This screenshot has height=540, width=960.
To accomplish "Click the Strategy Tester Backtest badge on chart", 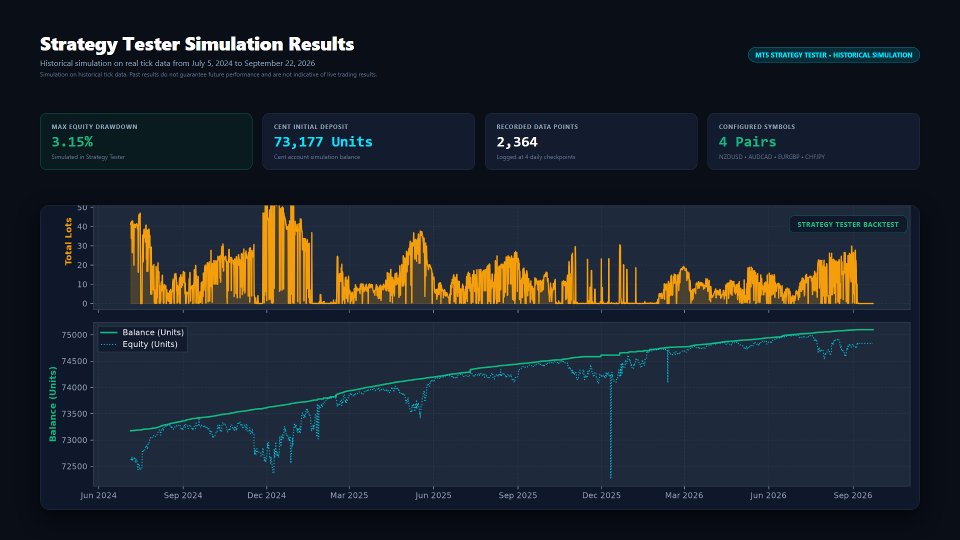I will click(848, 225).
